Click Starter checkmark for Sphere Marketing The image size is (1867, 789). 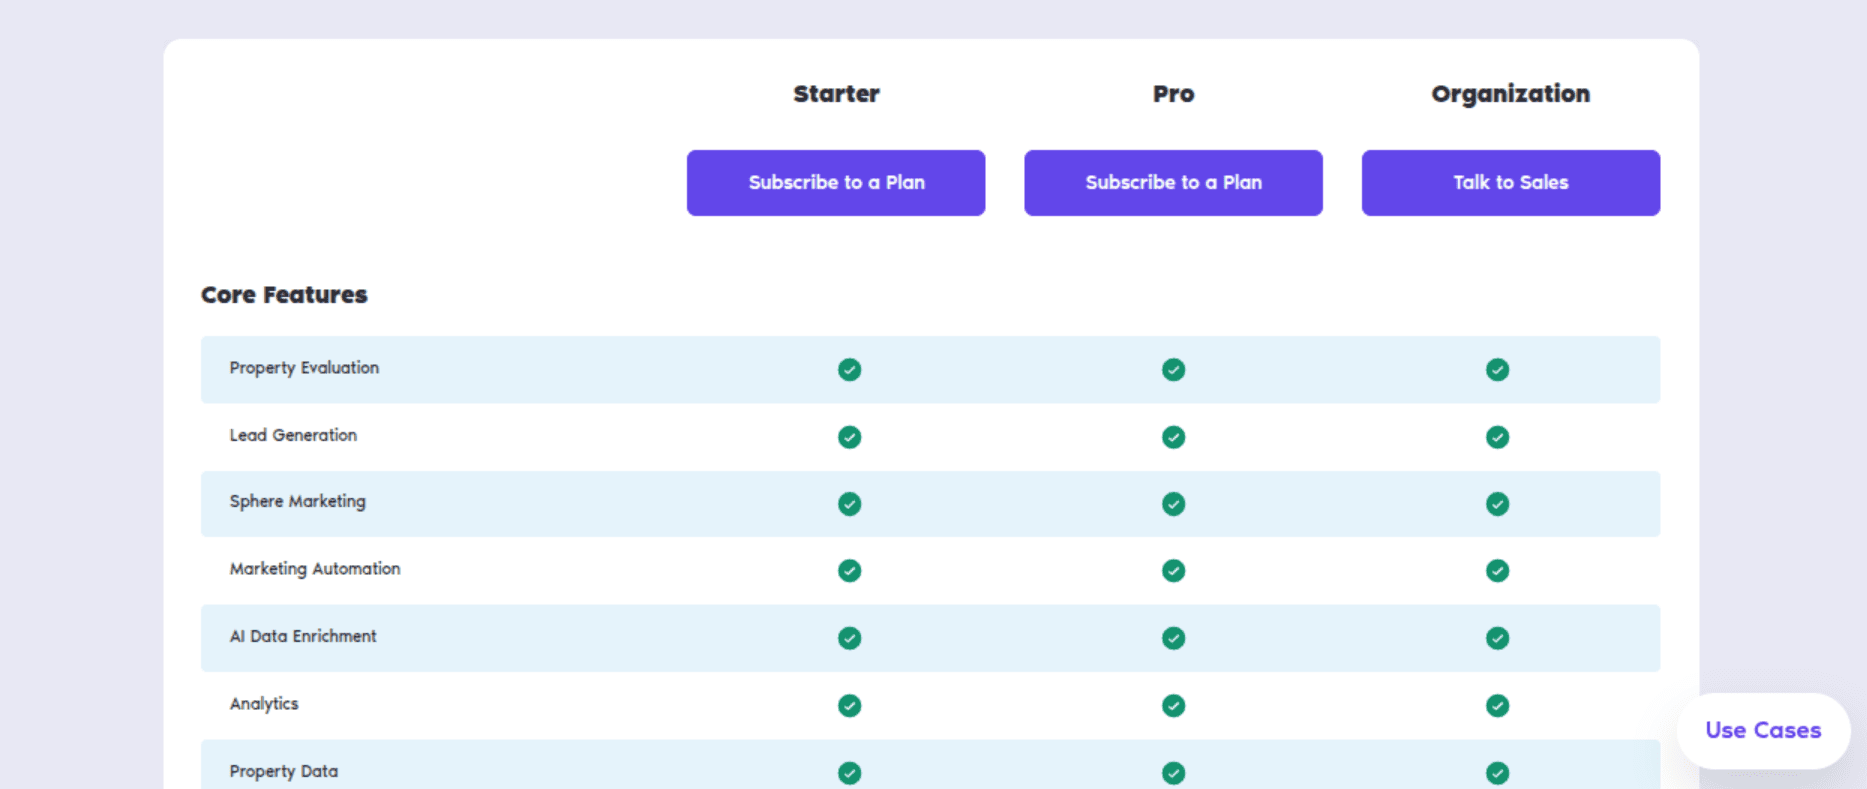(849, 504)
